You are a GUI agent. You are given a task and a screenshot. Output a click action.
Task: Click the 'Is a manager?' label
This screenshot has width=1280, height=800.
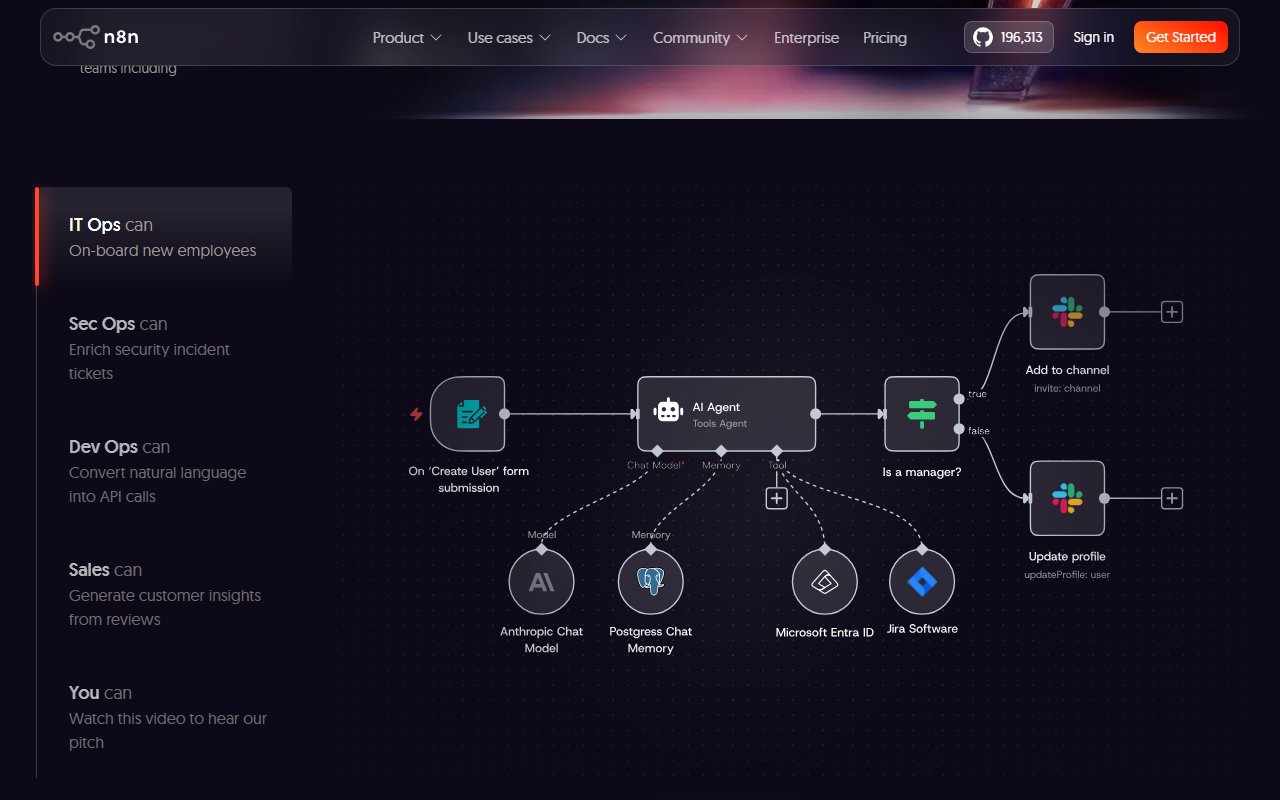click(922, 471)
